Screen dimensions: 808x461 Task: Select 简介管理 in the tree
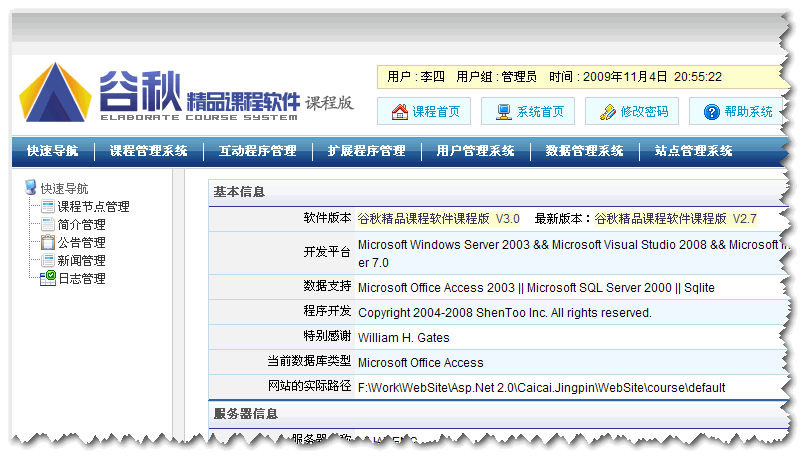click(x=81, y=225)
